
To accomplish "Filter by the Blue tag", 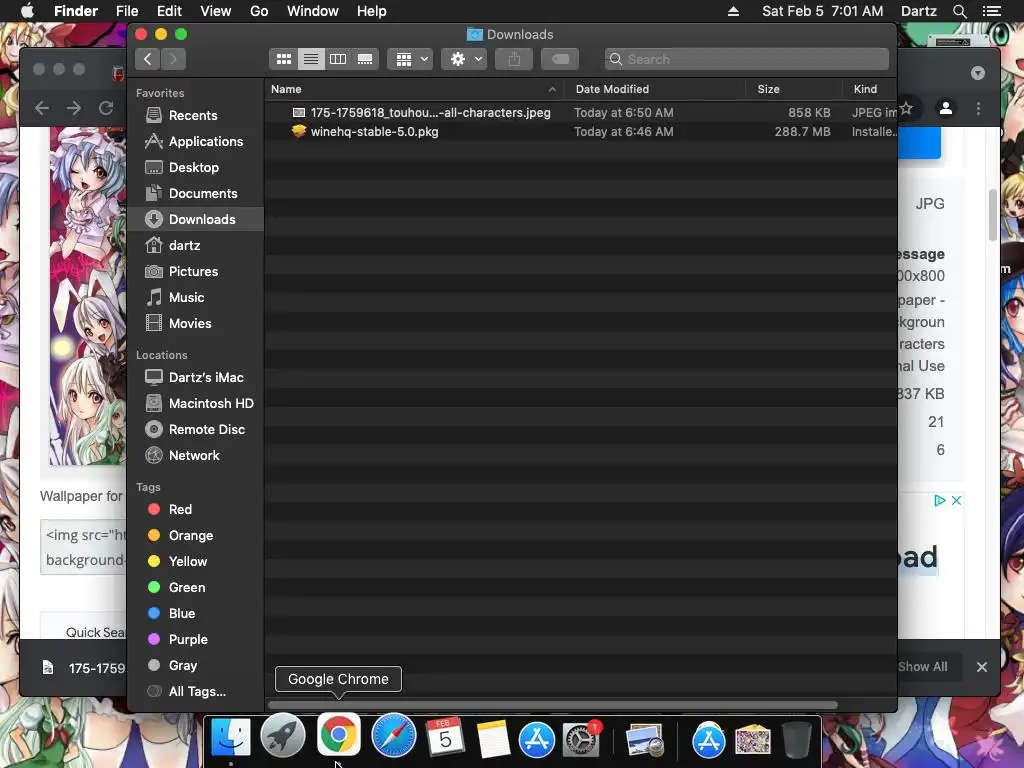I will (196, 614).
